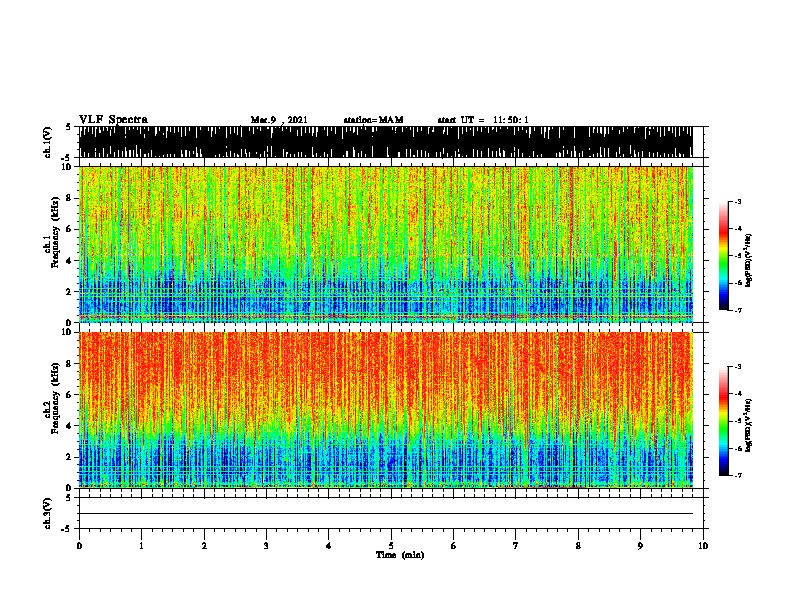Image resolution: width=792 pixels, height=612 pixels.
Task: Click the station=MAM label
Action: [373, 120]
